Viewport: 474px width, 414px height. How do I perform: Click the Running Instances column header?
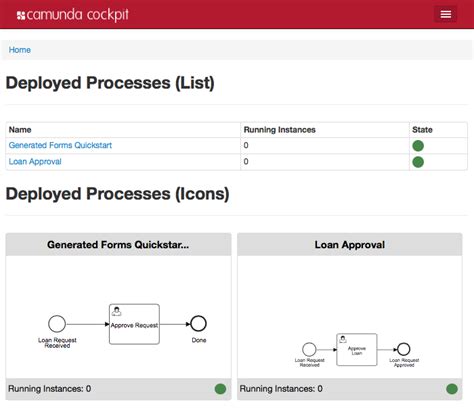[x=280, y=130]
